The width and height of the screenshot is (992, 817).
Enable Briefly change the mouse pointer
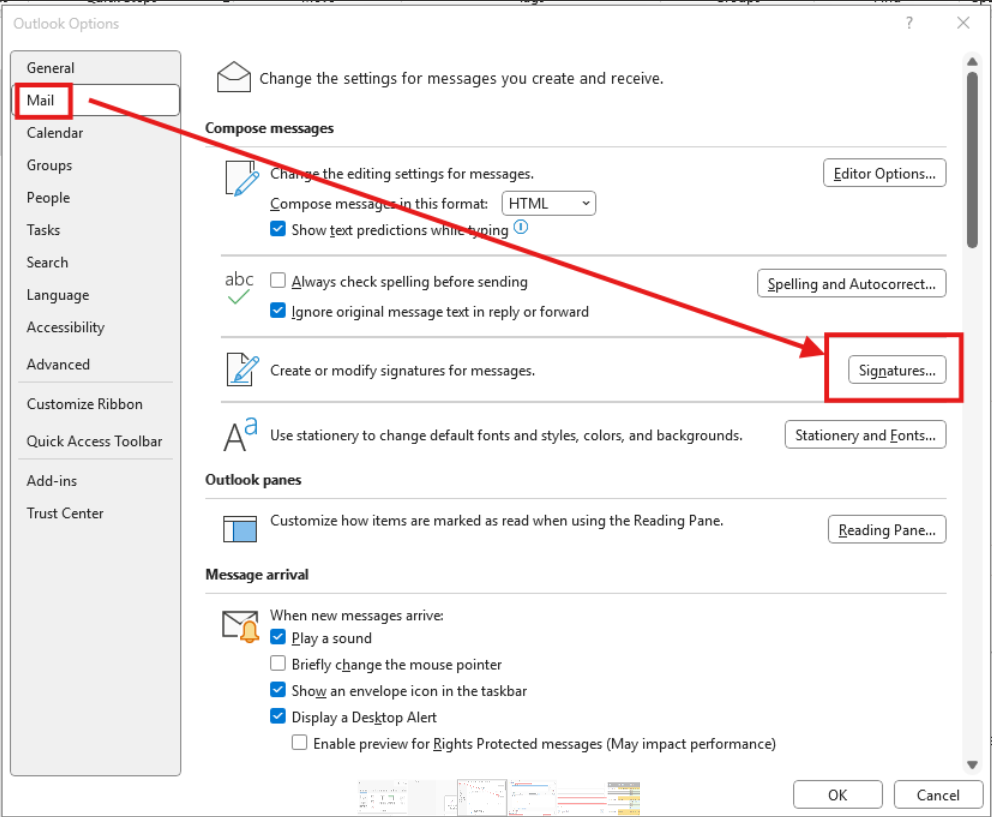278,663
